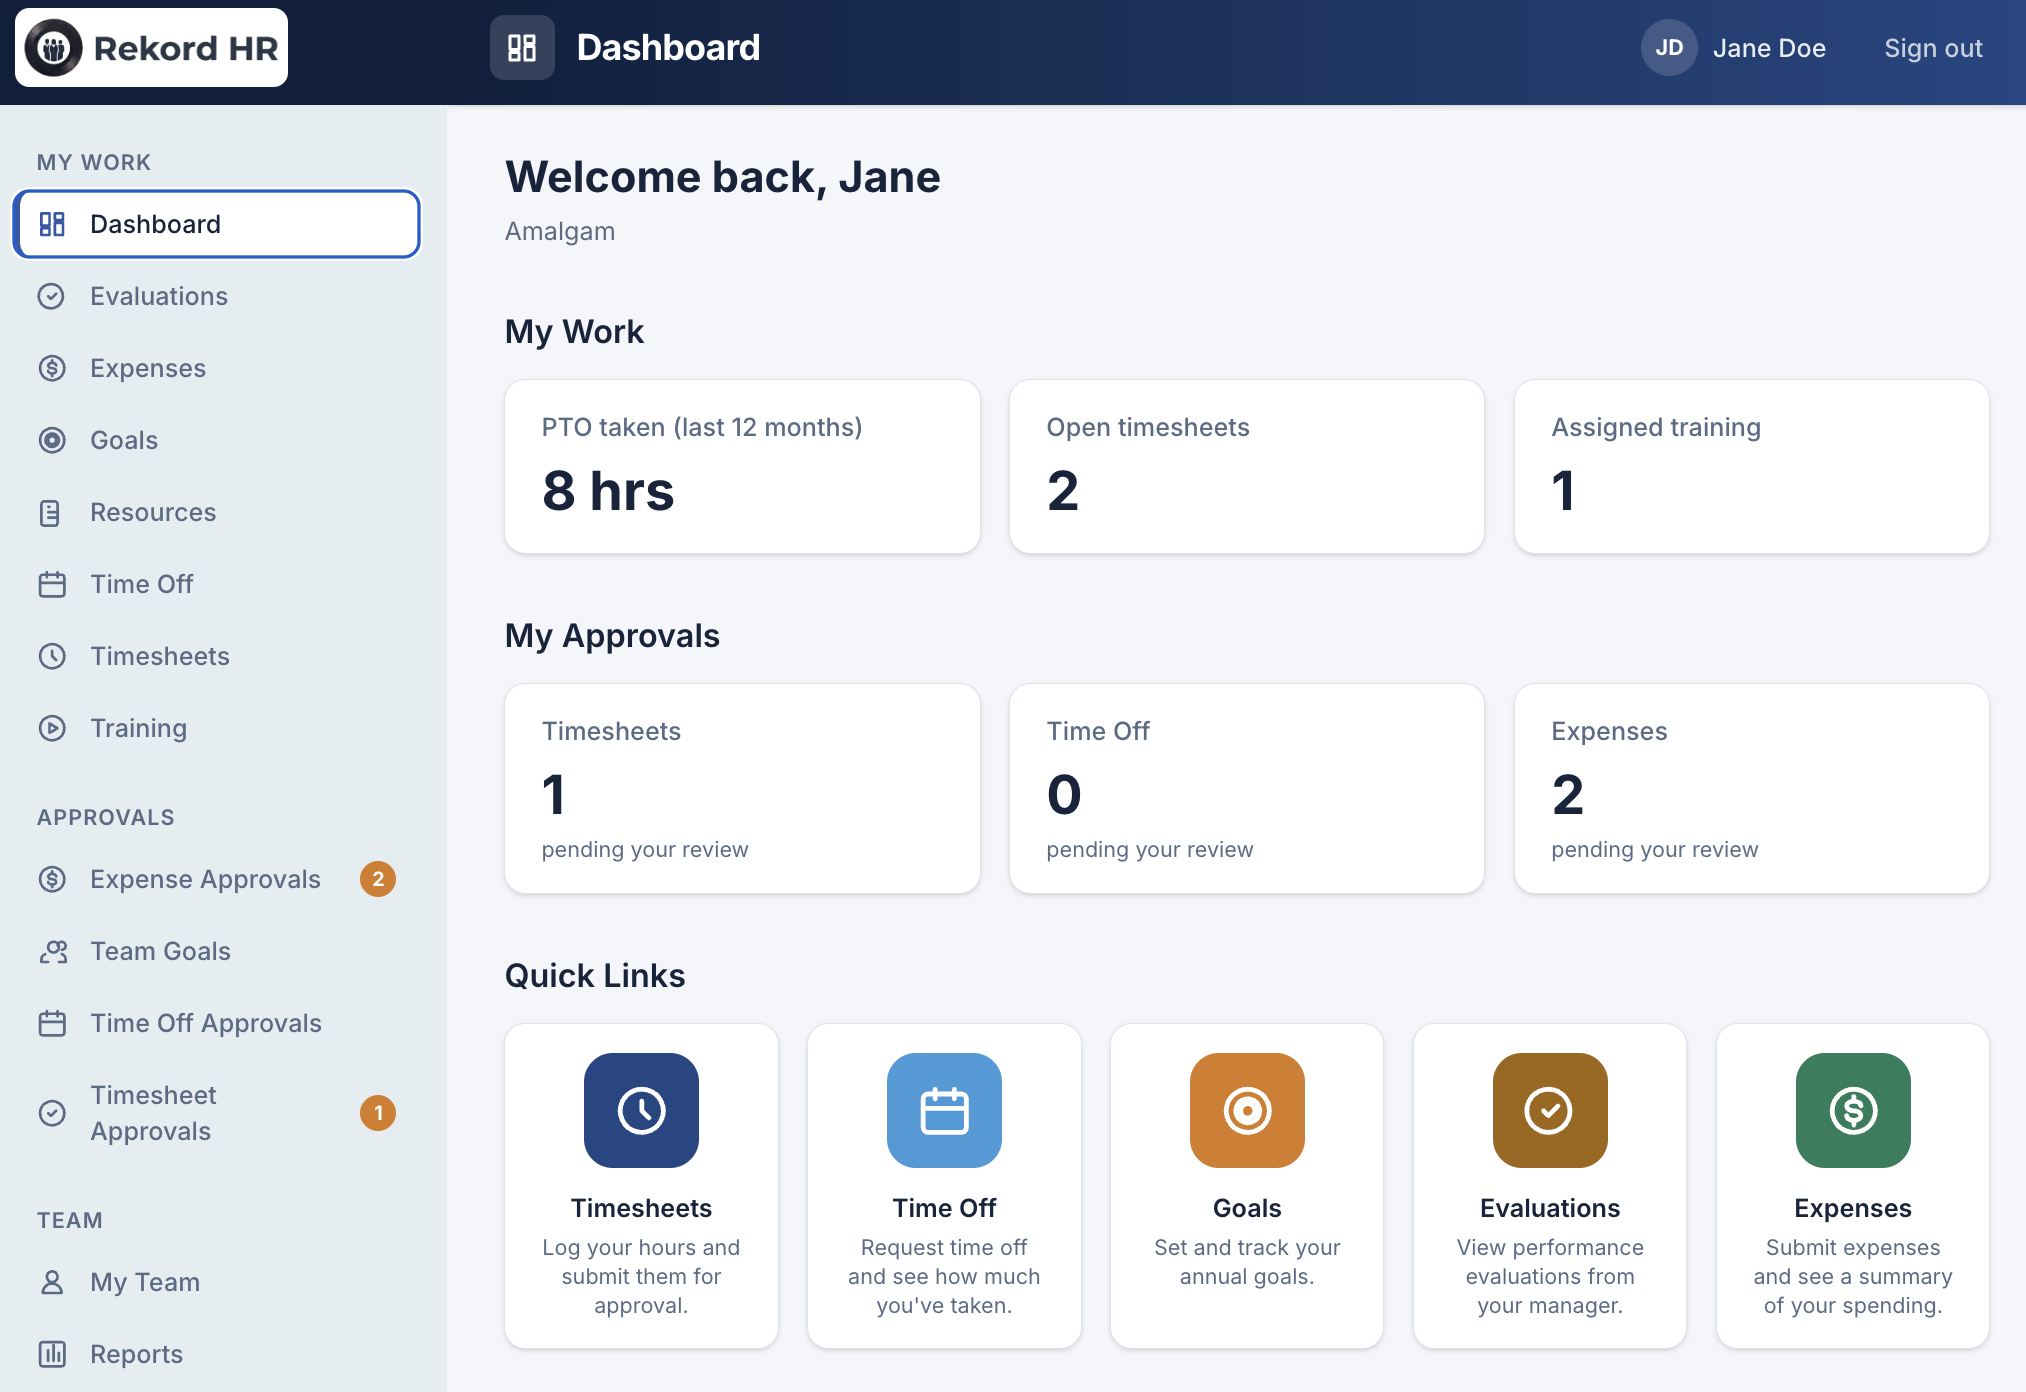Go to Expenses in the sidebar menu

coord(217,368)
